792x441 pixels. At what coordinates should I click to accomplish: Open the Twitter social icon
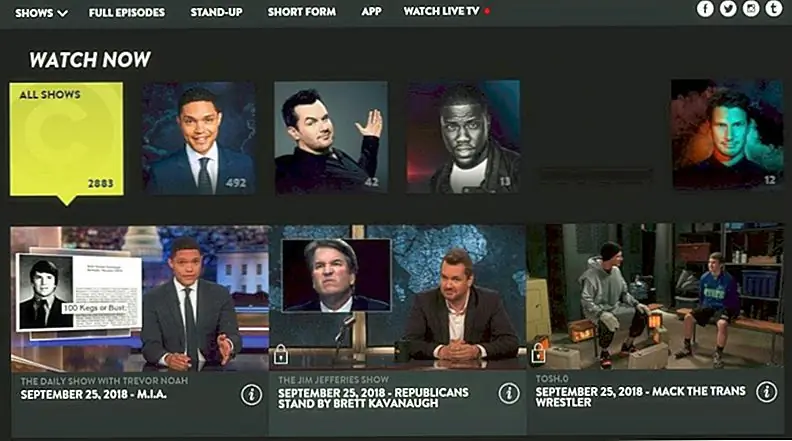click(728, 9)
